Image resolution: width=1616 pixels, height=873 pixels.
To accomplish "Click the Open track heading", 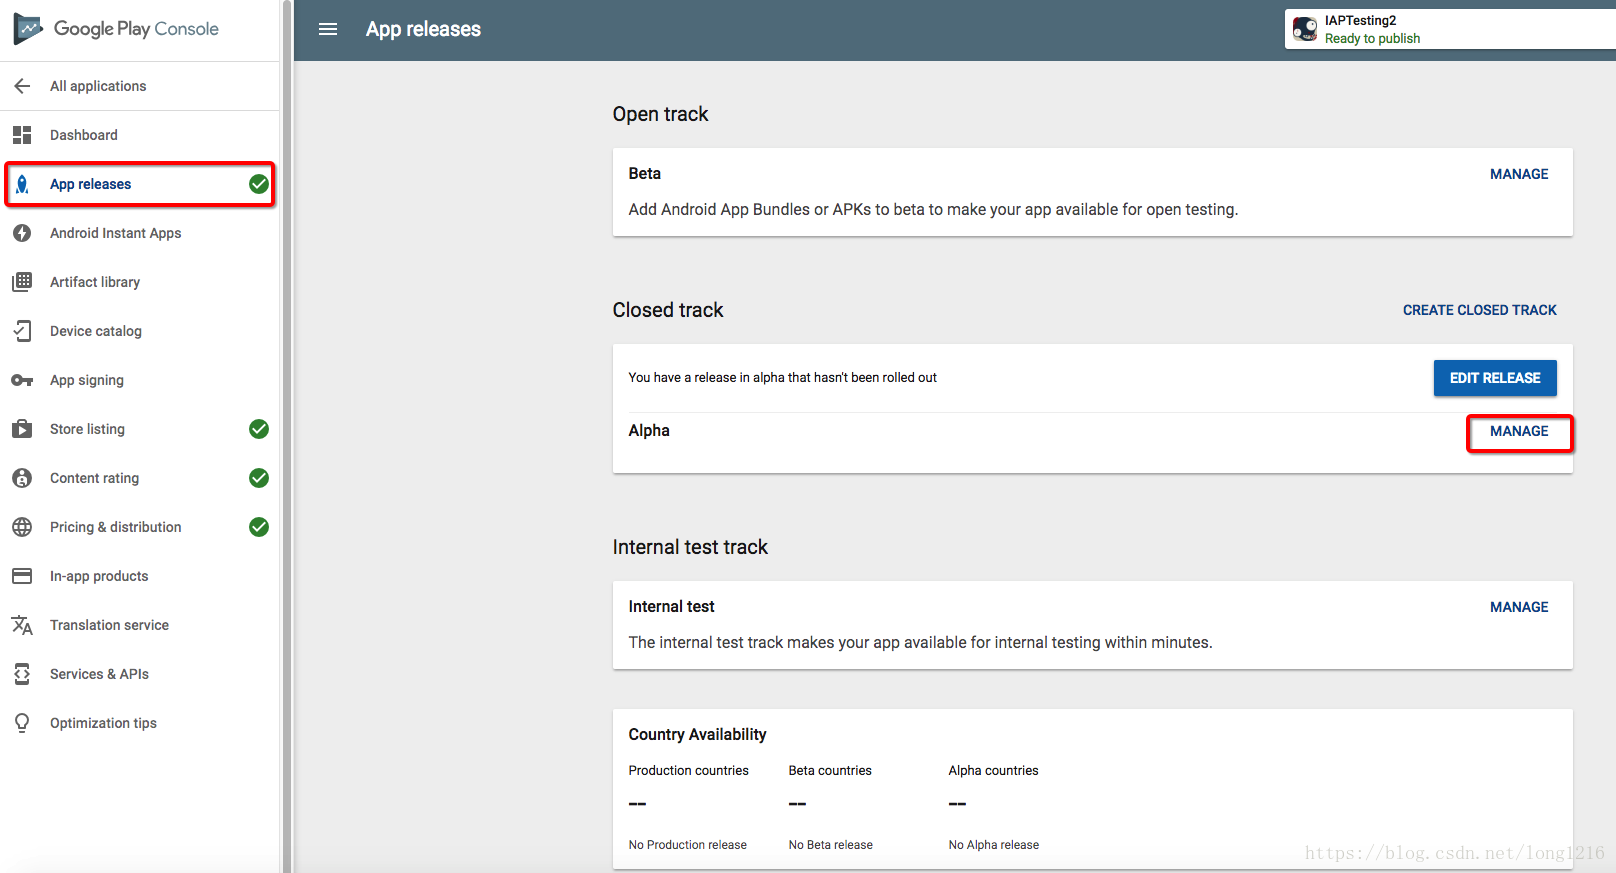I will click(x=660, y=114).
